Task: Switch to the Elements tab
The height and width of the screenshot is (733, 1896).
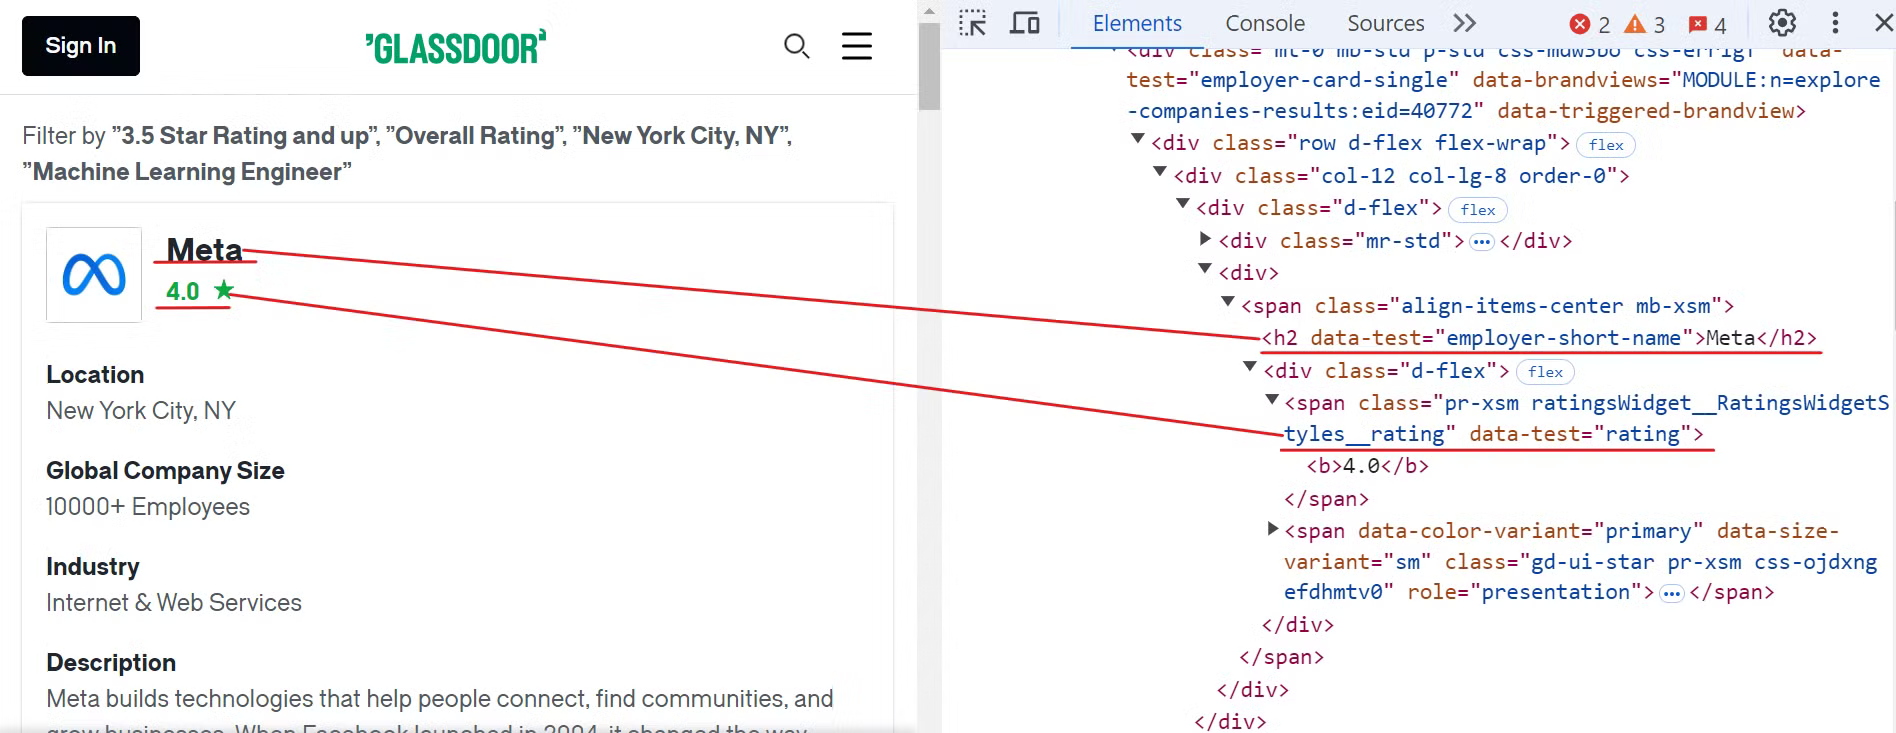Action: pos(1137,23)
